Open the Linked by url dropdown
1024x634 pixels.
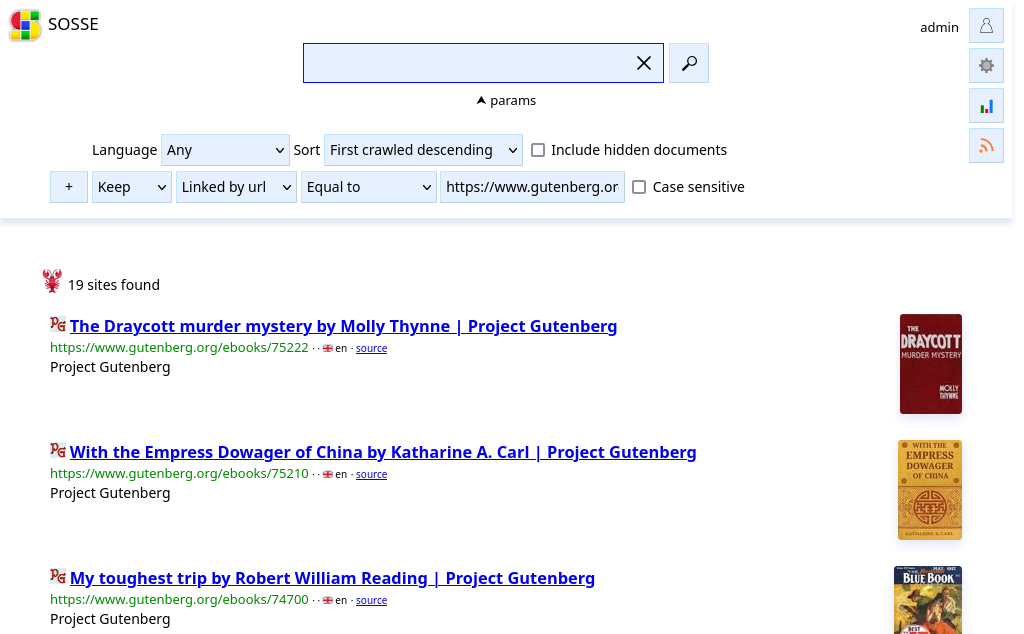236,187
